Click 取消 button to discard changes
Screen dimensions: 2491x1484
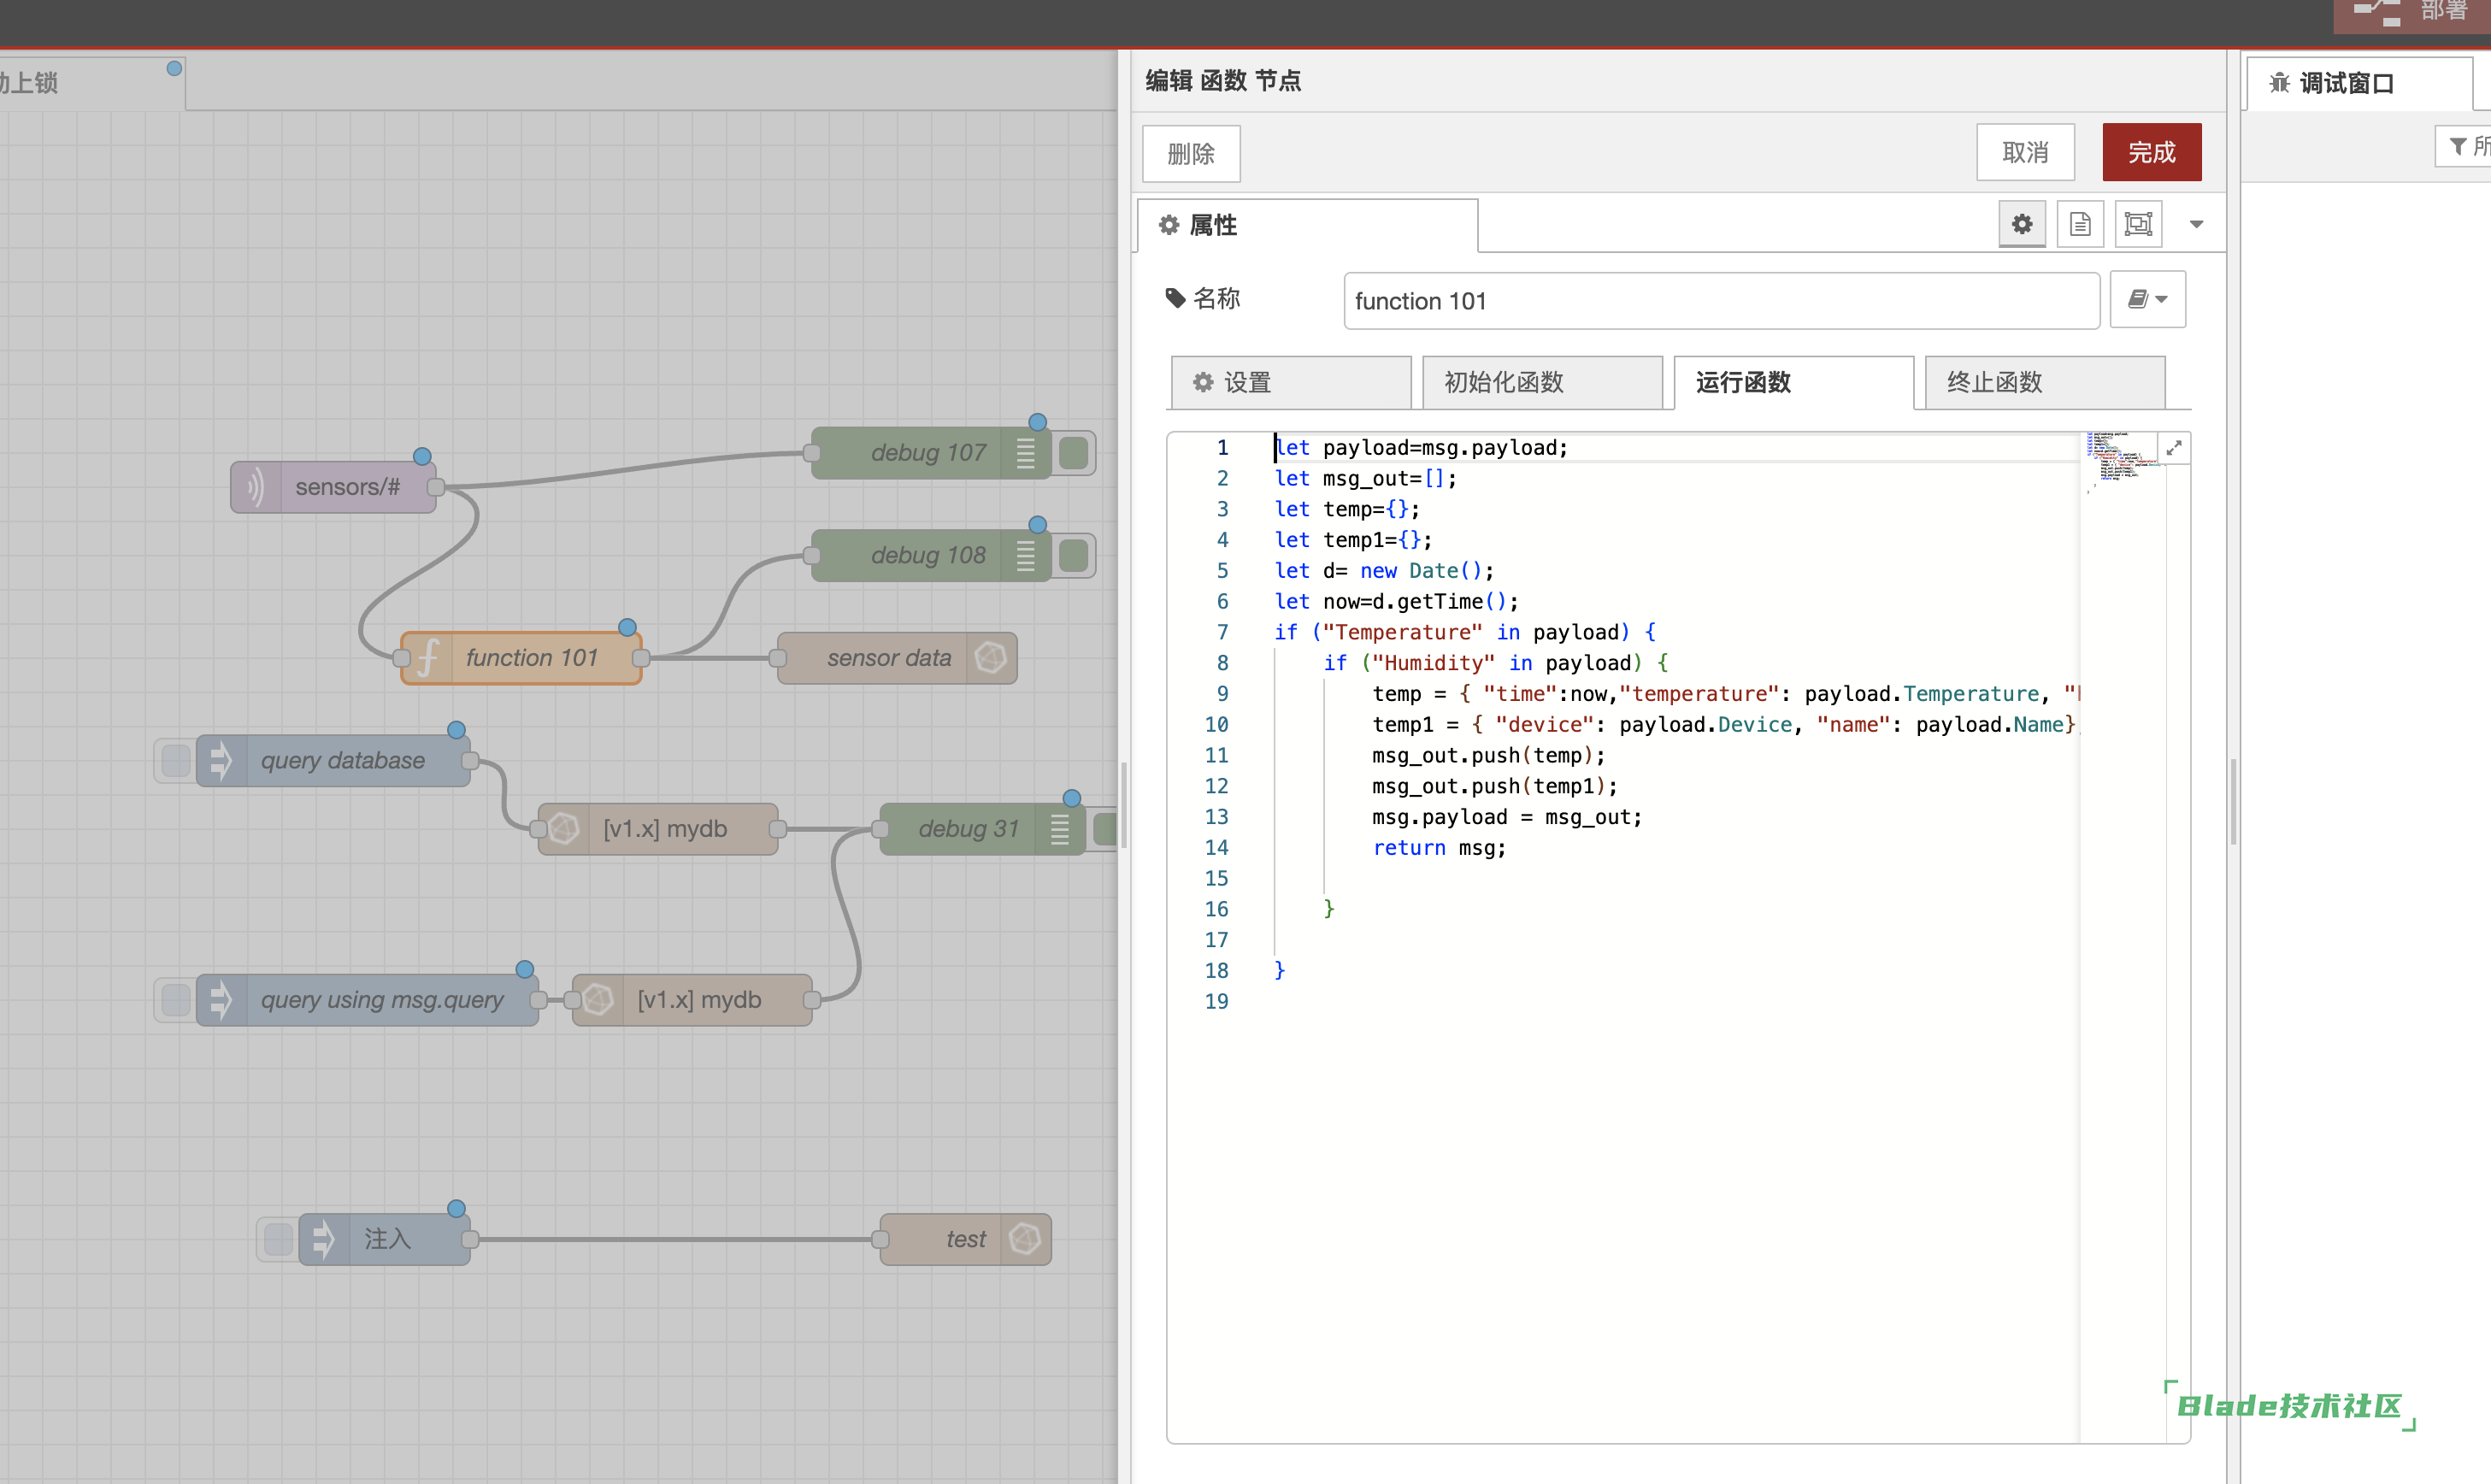tap(2029, 152)
